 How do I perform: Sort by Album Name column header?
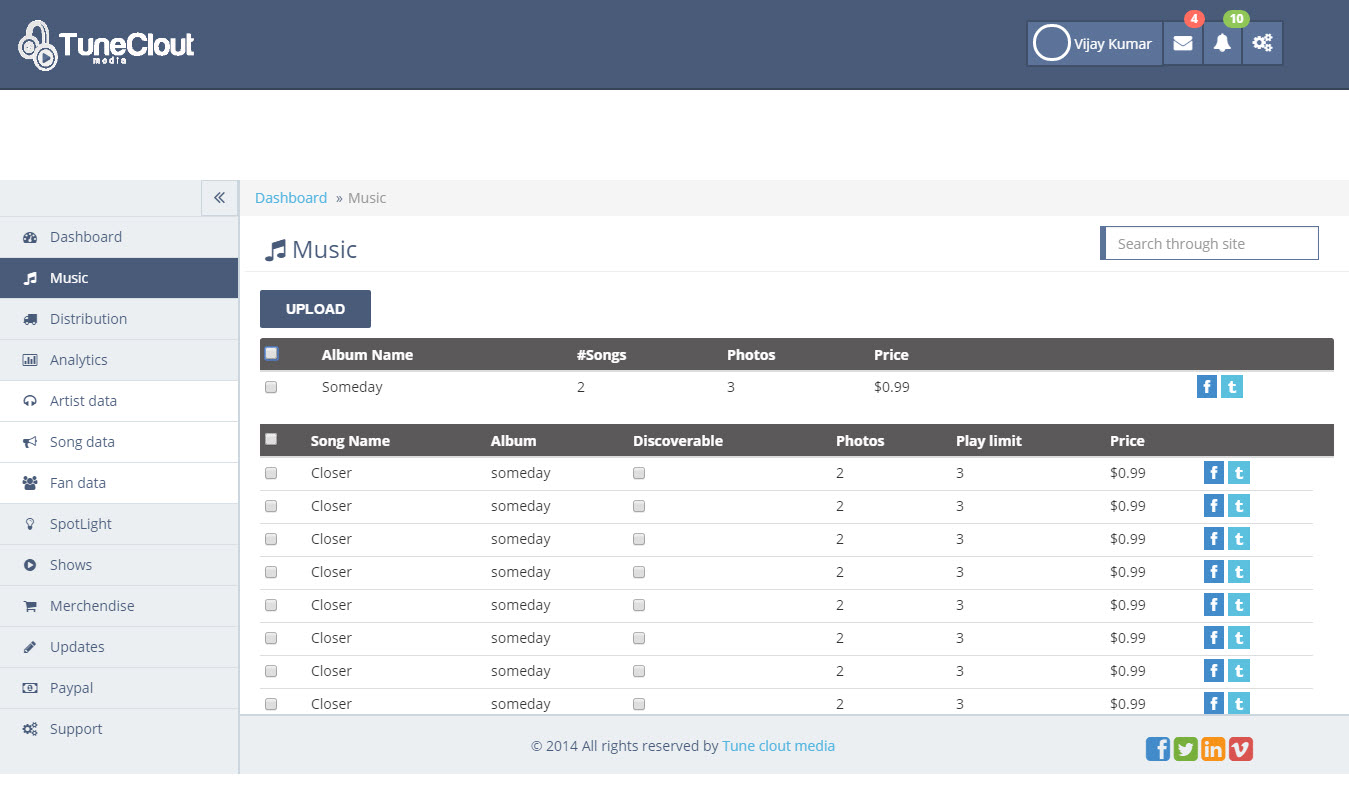point(367,355)
